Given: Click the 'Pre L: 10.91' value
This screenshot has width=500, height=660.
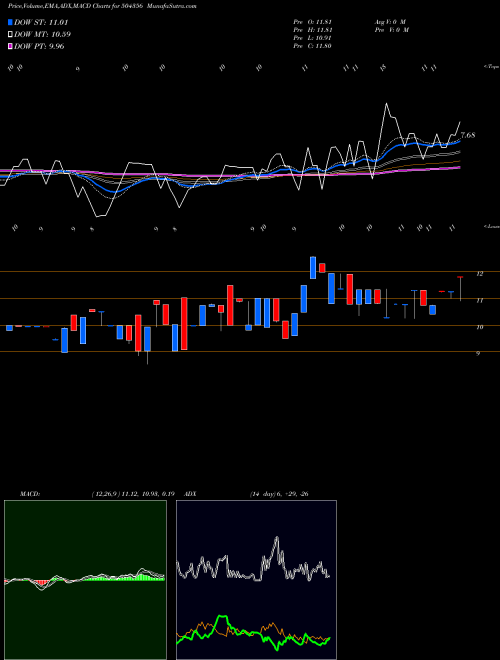Looking at the screenshot, I should pos(313,38).
